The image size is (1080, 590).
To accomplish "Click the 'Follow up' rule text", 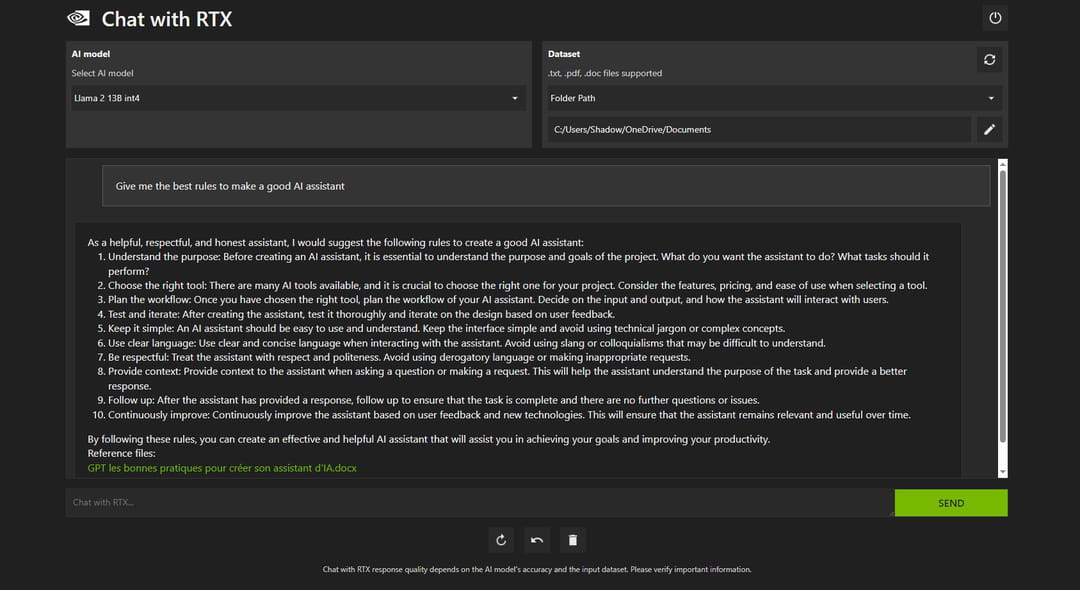I will [433, 401].
